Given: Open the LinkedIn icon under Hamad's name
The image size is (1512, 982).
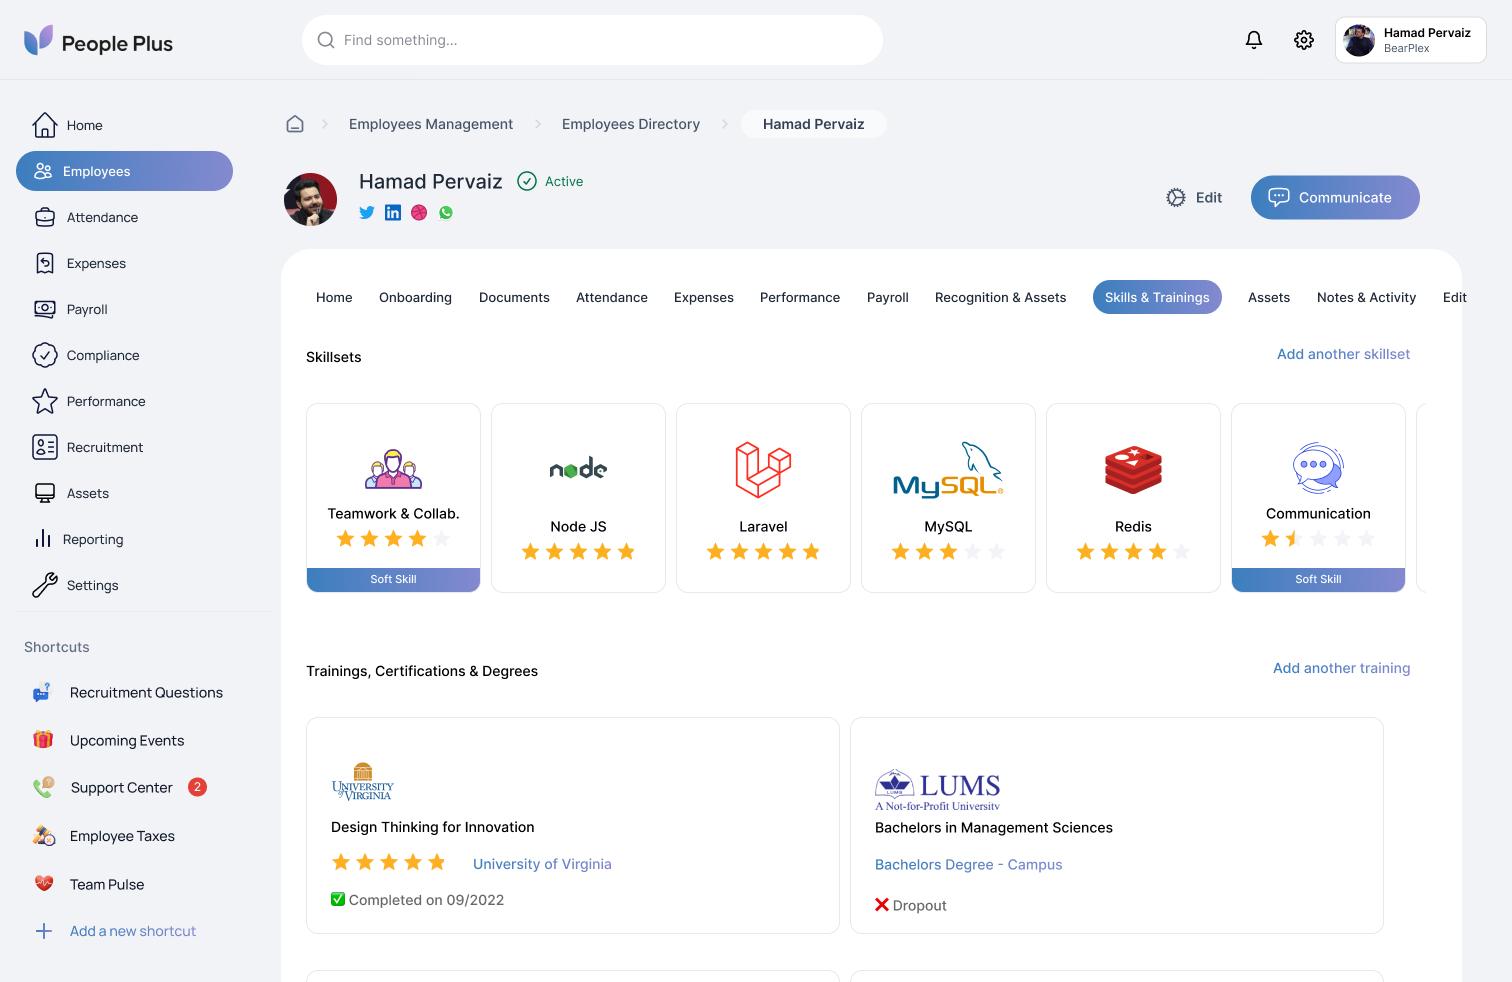Looking at the screenshot, I should tap(393, 212).
